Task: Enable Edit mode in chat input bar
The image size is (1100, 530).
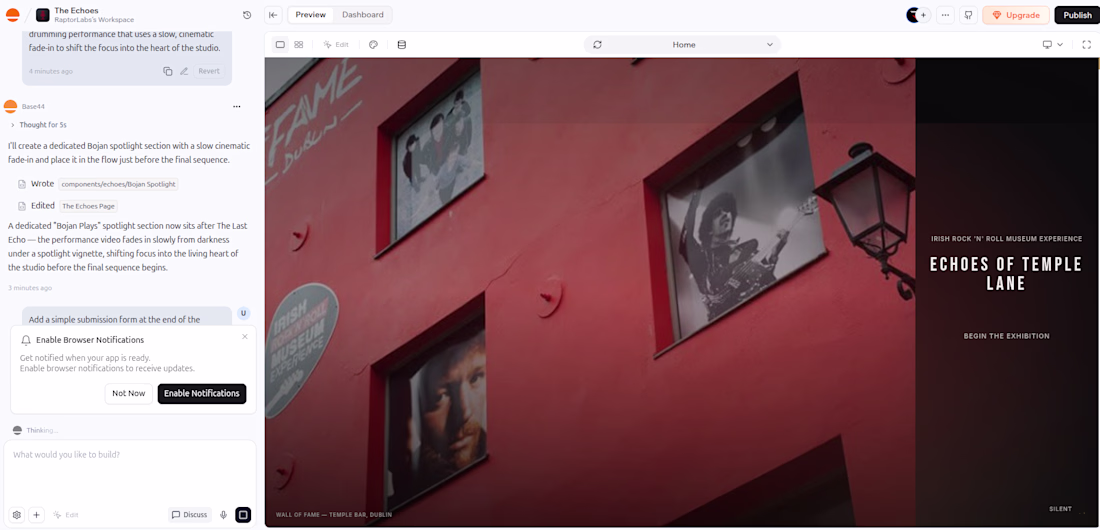Action: pos(66,515)
